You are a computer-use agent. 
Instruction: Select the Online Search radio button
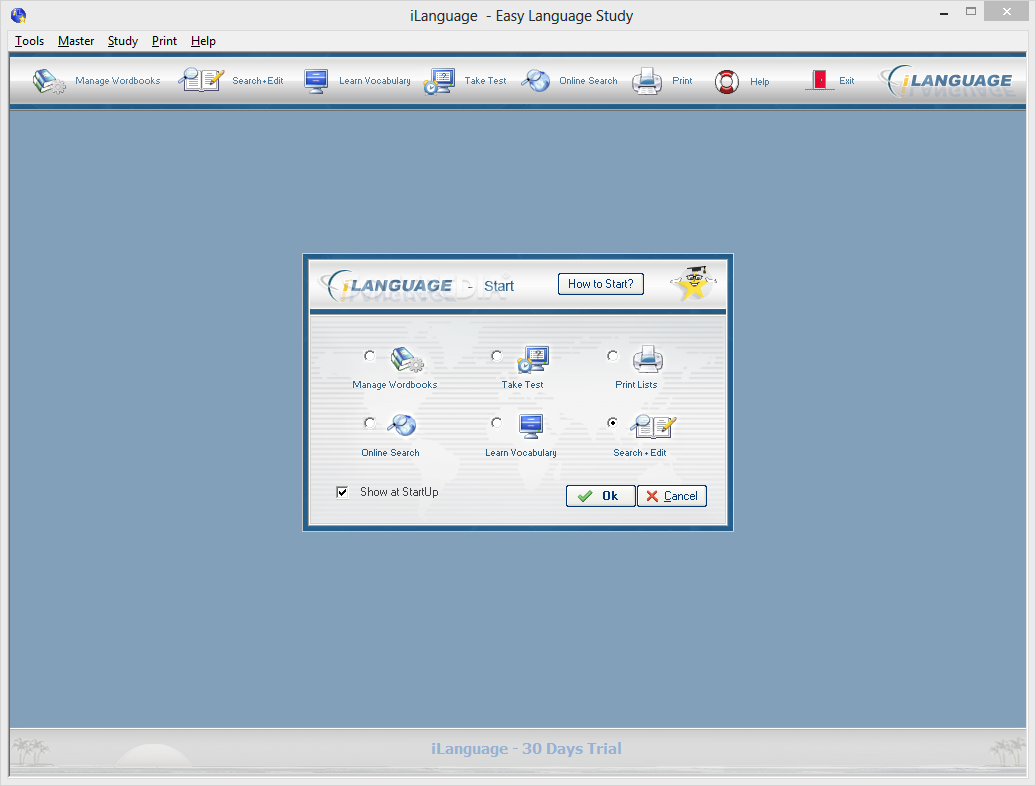pyautogui.click(x=370, y=423)
